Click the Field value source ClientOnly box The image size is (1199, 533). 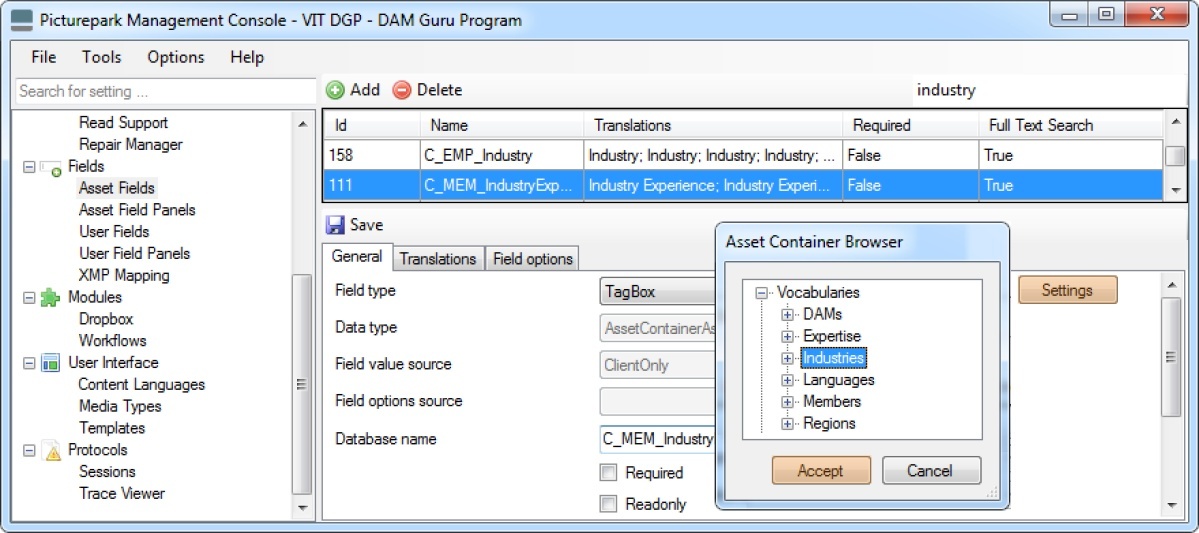pyautogui.click(x=658, y=365)
